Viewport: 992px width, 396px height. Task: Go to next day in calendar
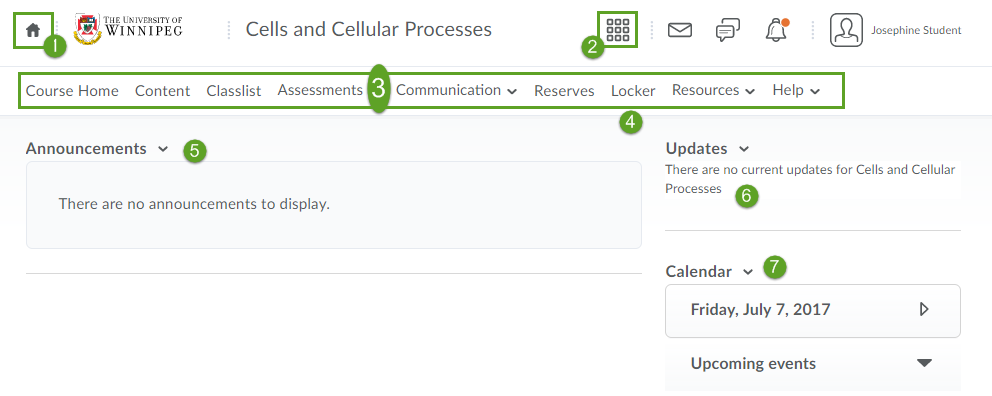pos(924,309)
